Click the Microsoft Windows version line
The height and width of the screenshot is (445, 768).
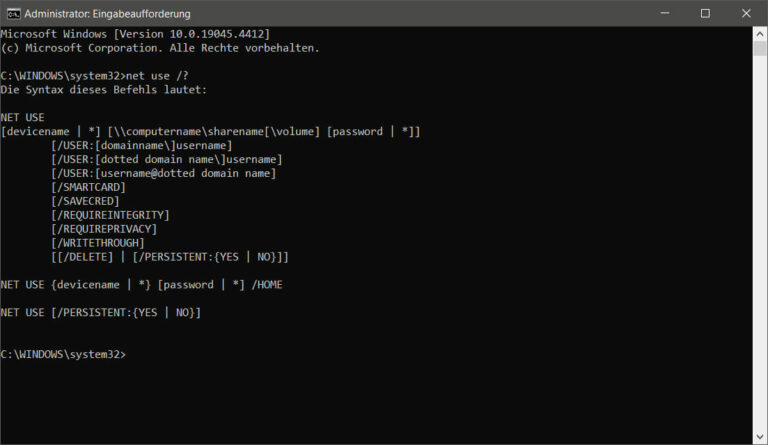click(x=135, y=34)
